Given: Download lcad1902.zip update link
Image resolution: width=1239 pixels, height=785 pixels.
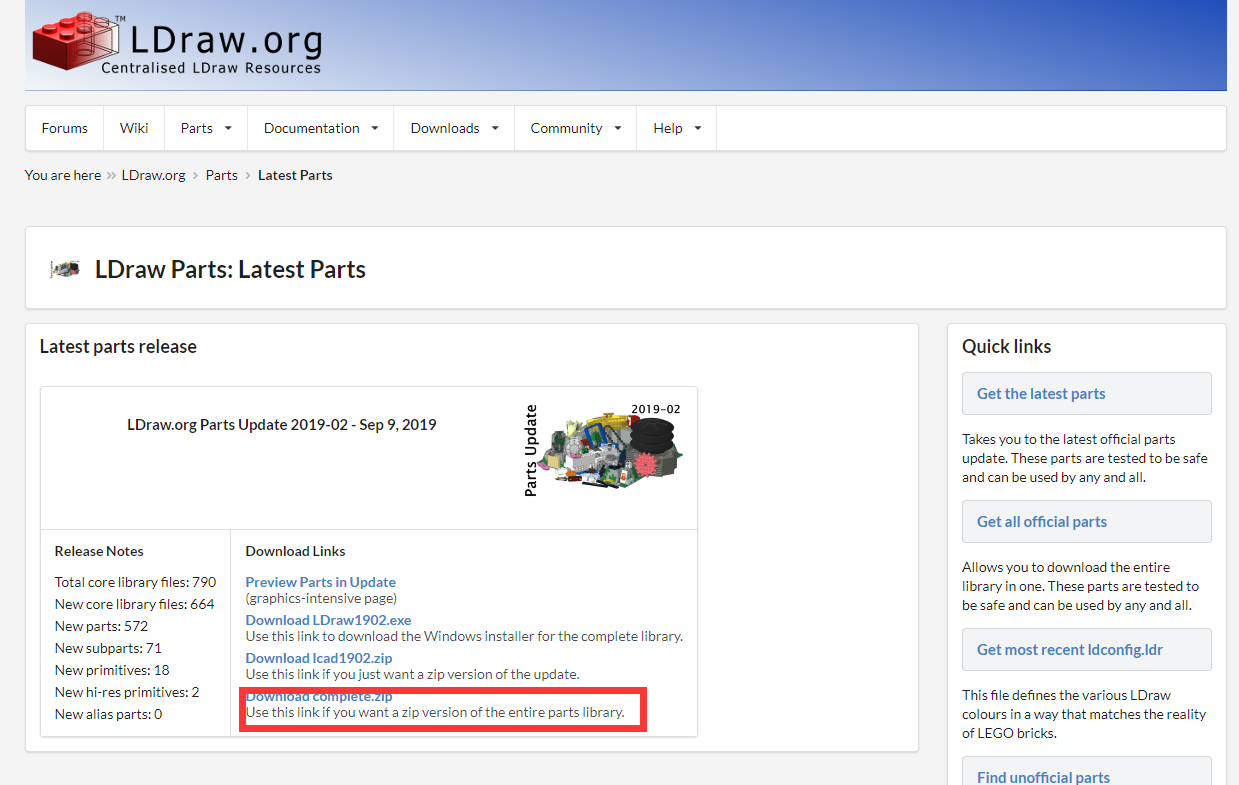Looking at the screenshot, I should tap(319, 658).
